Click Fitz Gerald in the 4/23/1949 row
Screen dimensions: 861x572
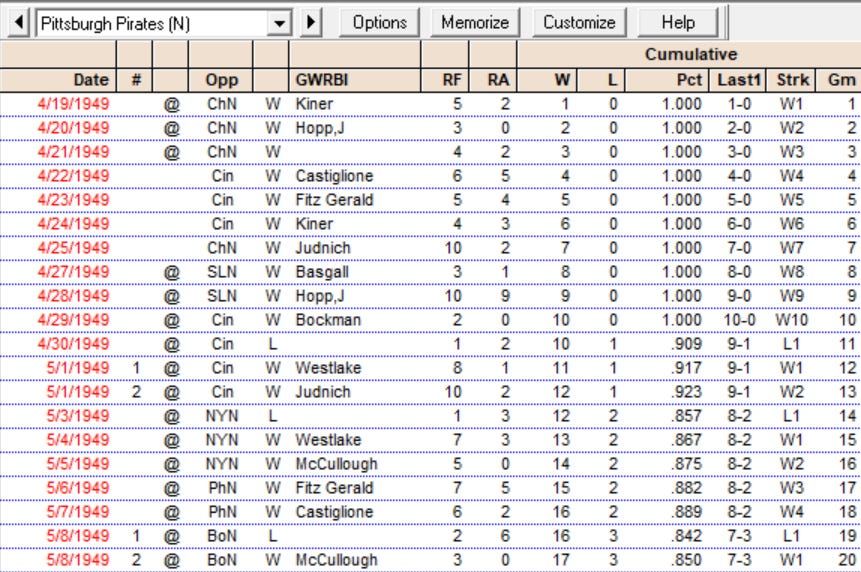tap(334, 200)
